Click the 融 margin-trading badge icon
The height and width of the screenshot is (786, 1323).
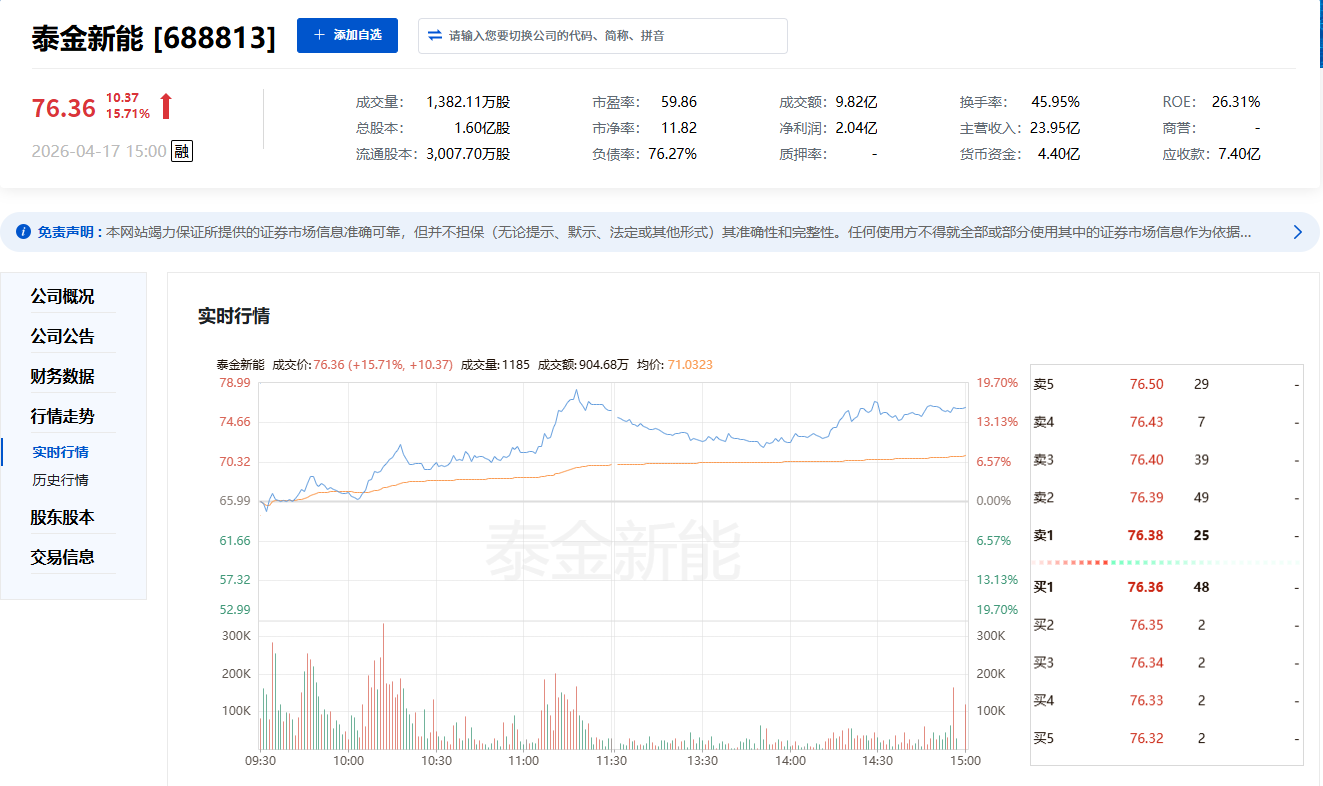coord(181,151)
